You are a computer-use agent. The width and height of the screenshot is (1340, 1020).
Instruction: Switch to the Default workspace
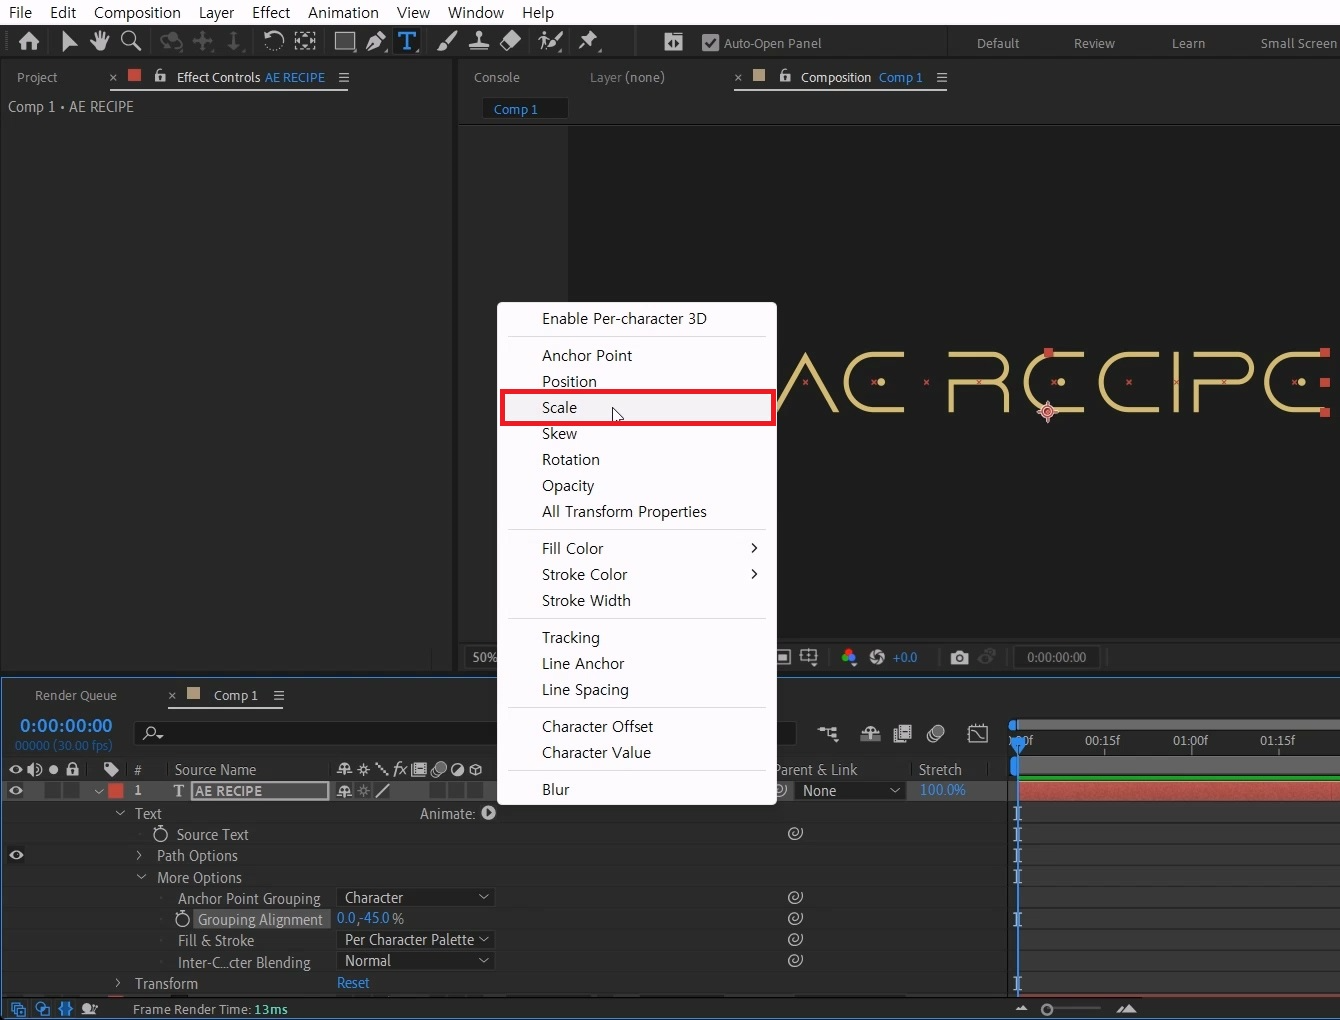(x=998, y=43)
